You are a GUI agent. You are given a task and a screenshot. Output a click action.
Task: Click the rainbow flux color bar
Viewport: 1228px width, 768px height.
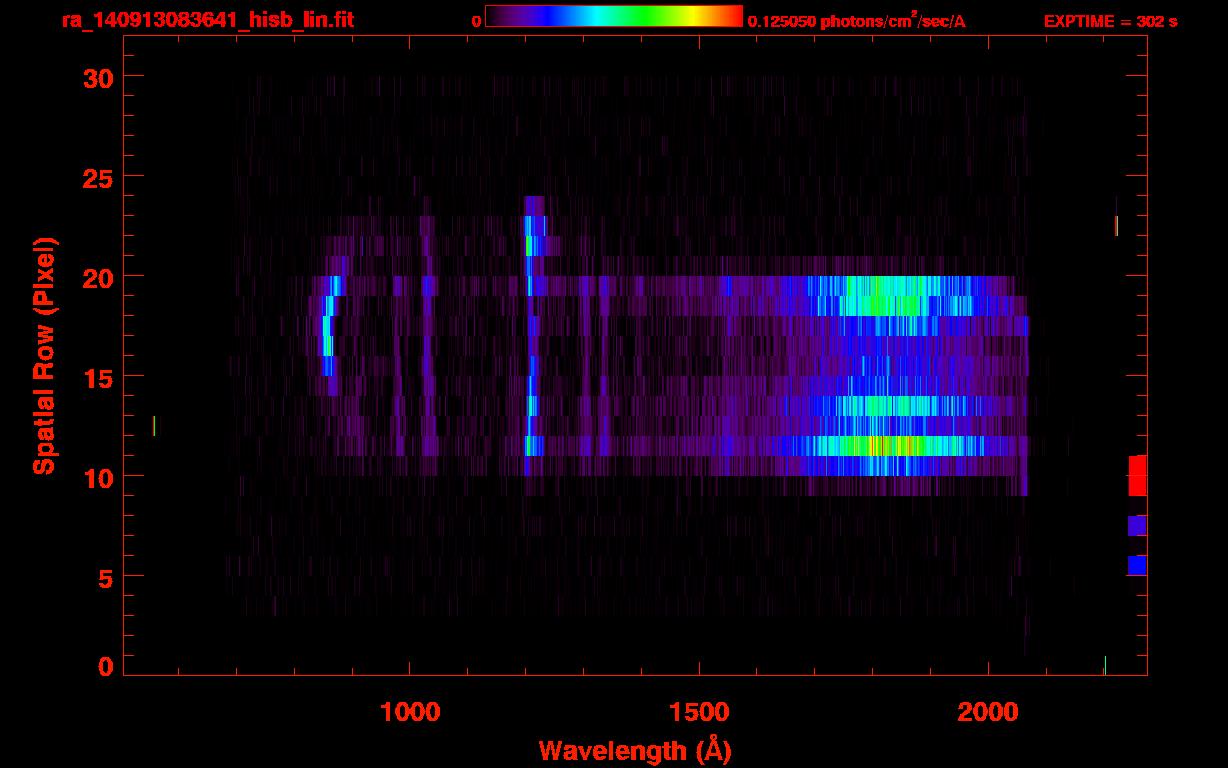click(614, 16)
